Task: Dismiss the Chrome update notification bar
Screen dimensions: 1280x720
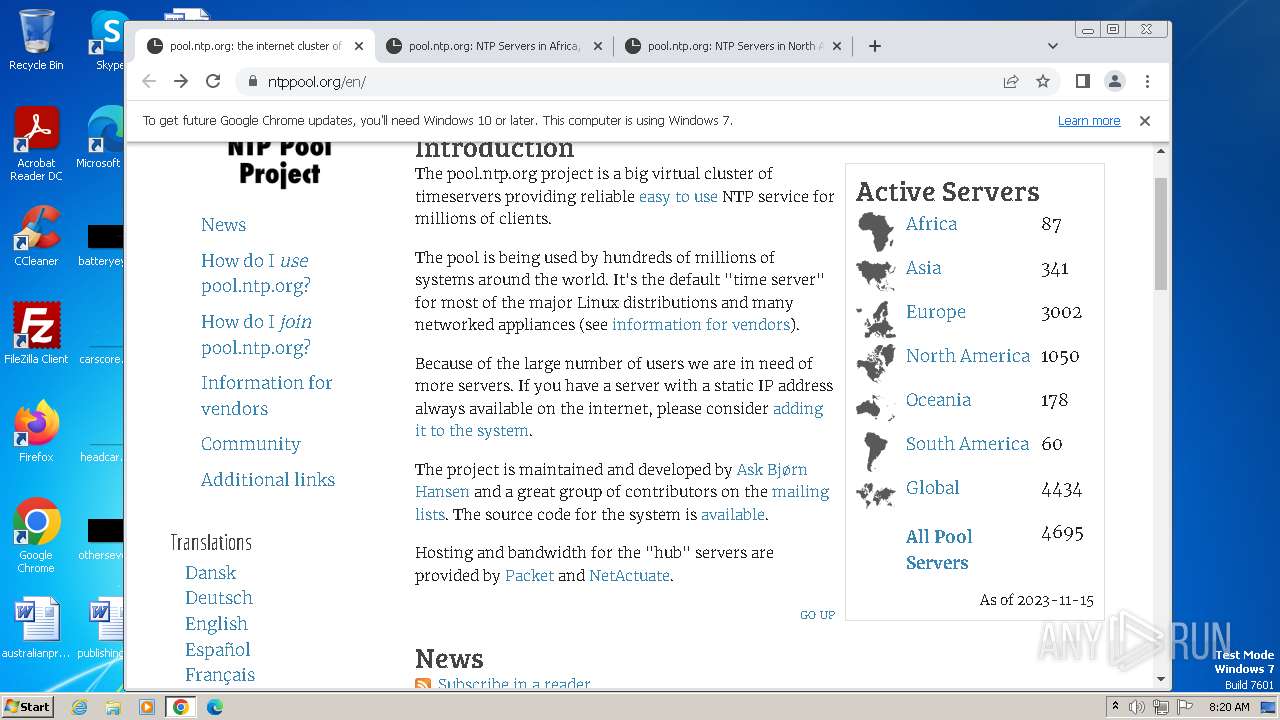Action: tap(1145, 120)
